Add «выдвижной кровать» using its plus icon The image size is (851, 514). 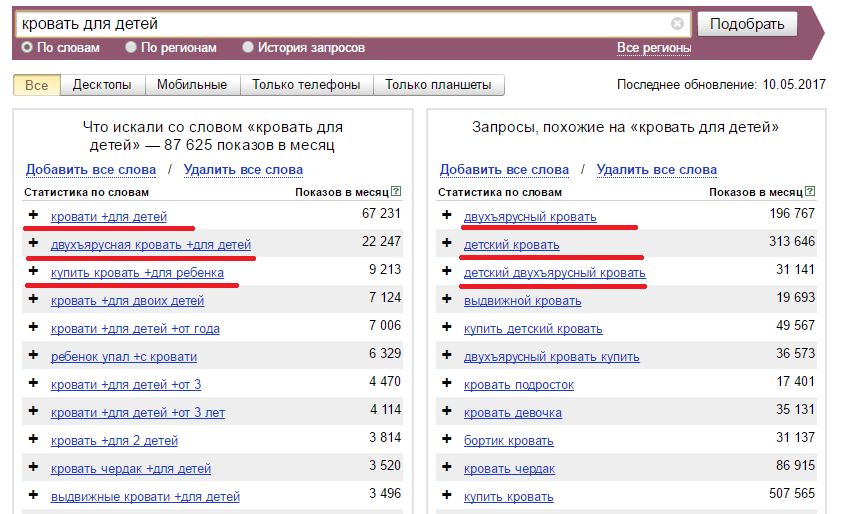tap(446, 299)
